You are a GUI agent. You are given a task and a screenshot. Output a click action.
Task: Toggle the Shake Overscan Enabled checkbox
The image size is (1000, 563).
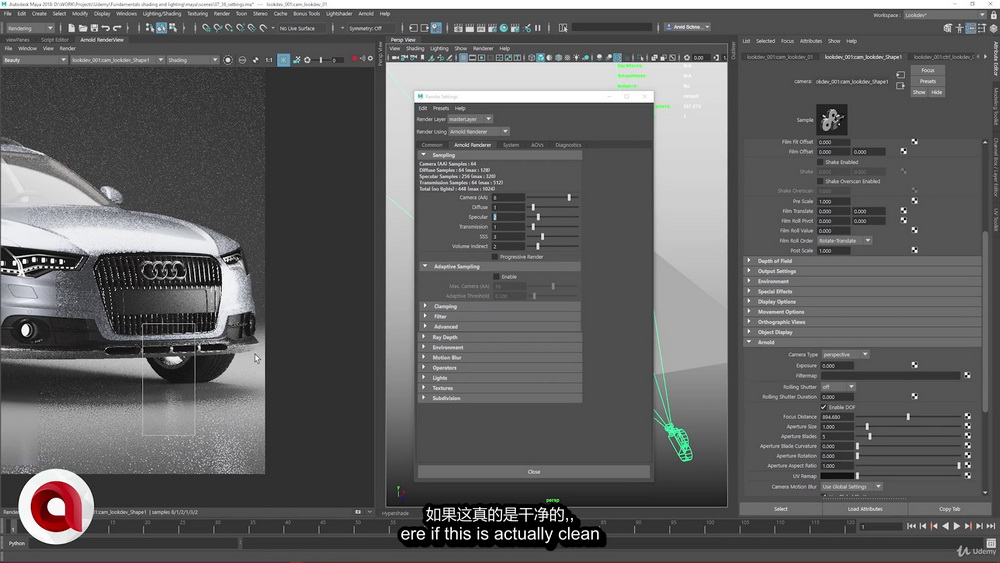point(821,181)
